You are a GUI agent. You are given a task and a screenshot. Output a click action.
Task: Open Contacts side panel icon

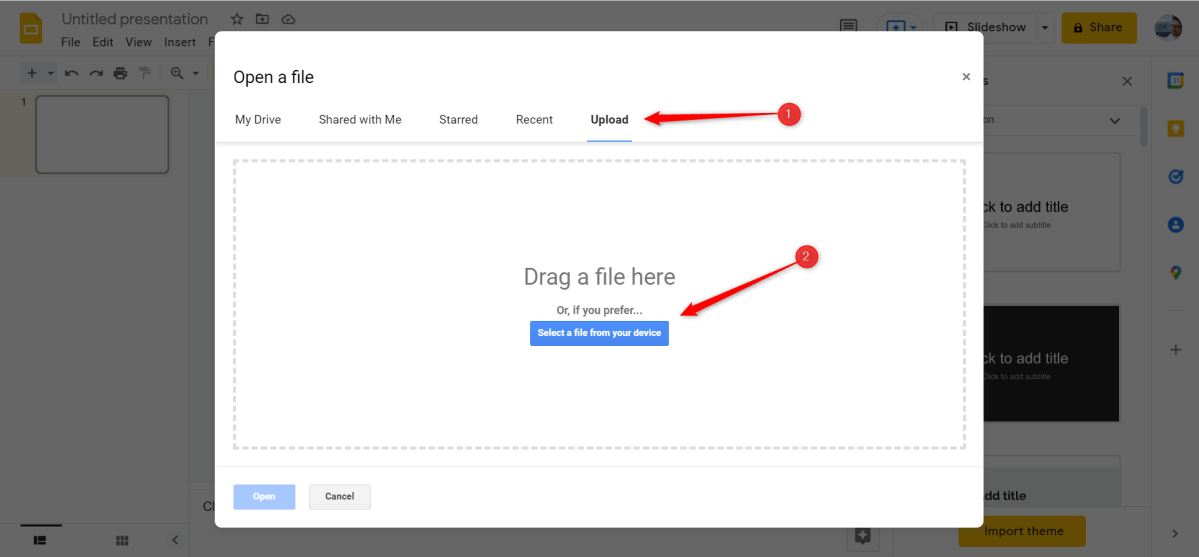tap(1175, 225)
